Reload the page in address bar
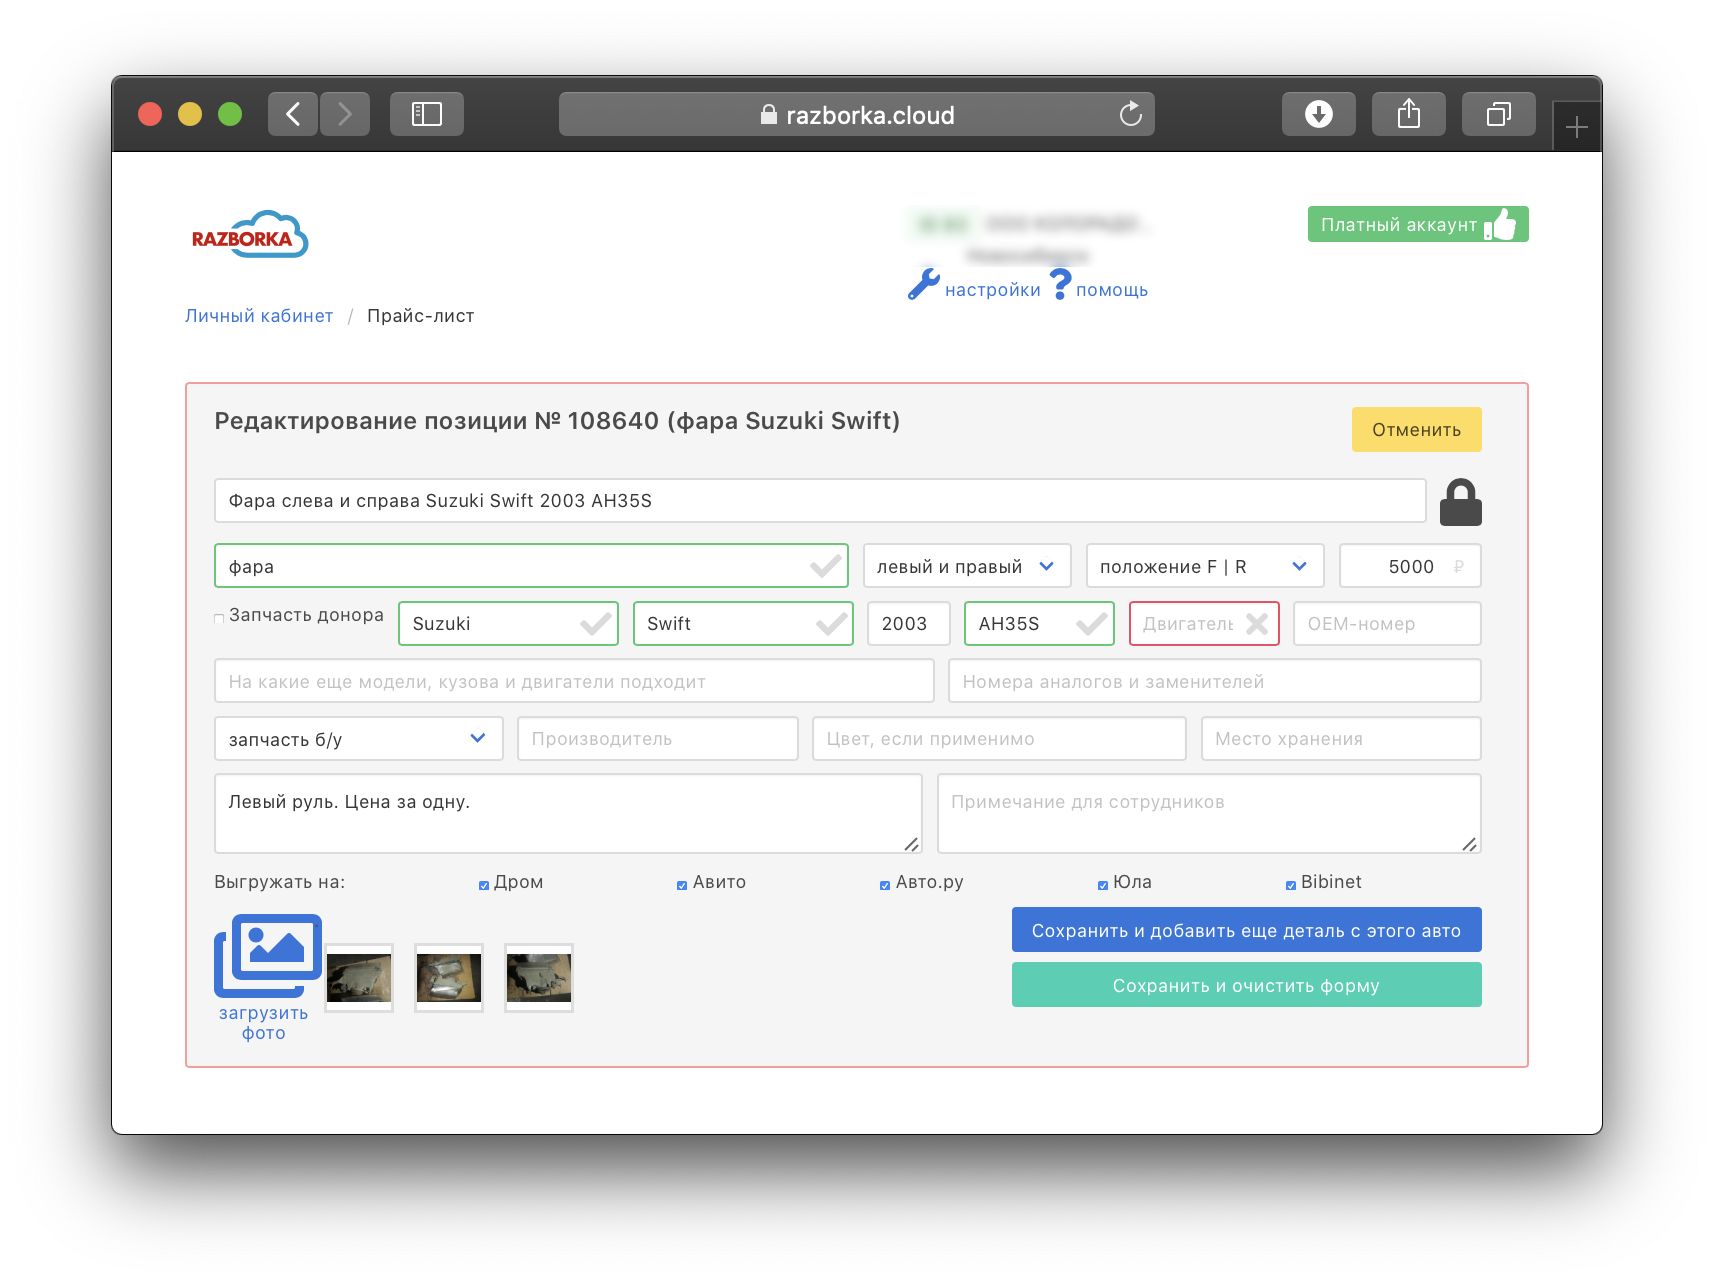1714x1282 pixels. point(1130,114)
